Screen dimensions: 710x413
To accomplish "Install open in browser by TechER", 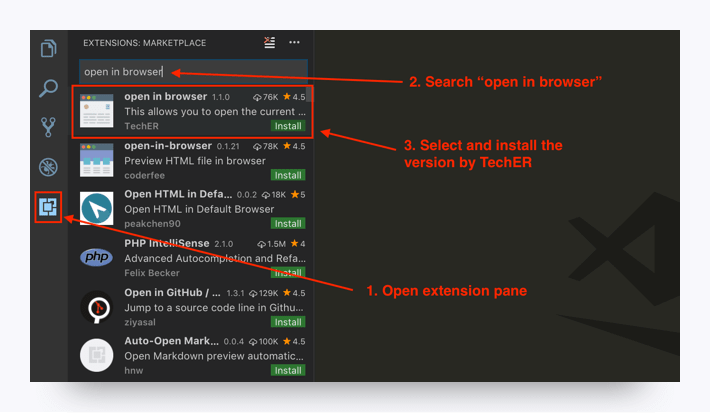I will (288, 126).
